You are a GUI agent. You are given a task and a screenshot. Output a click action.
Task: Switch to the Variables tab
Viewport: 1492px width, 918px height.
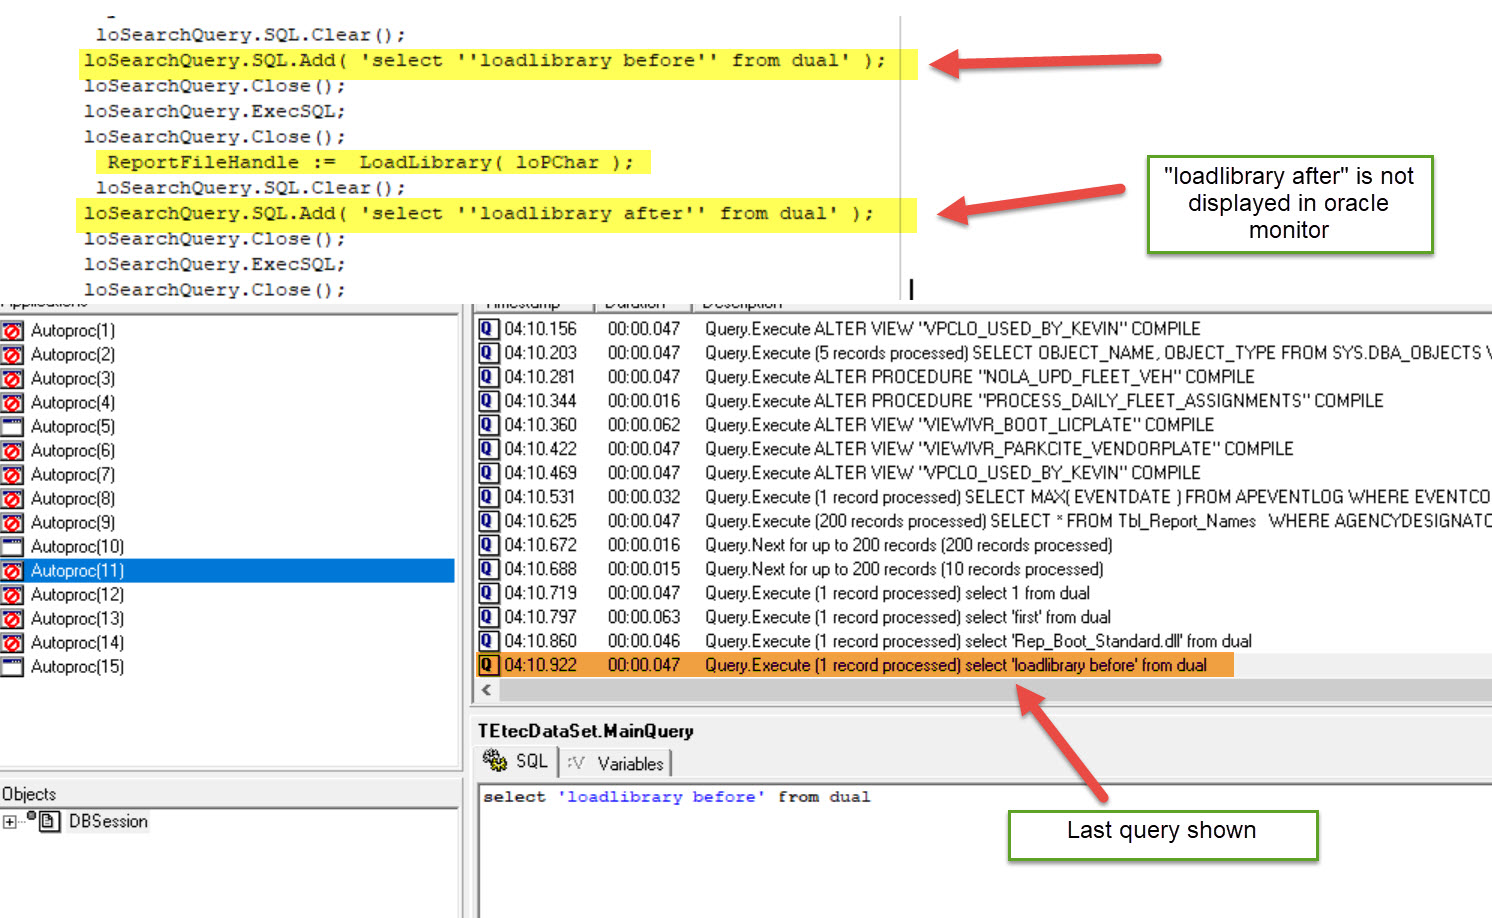click(616, 763)
